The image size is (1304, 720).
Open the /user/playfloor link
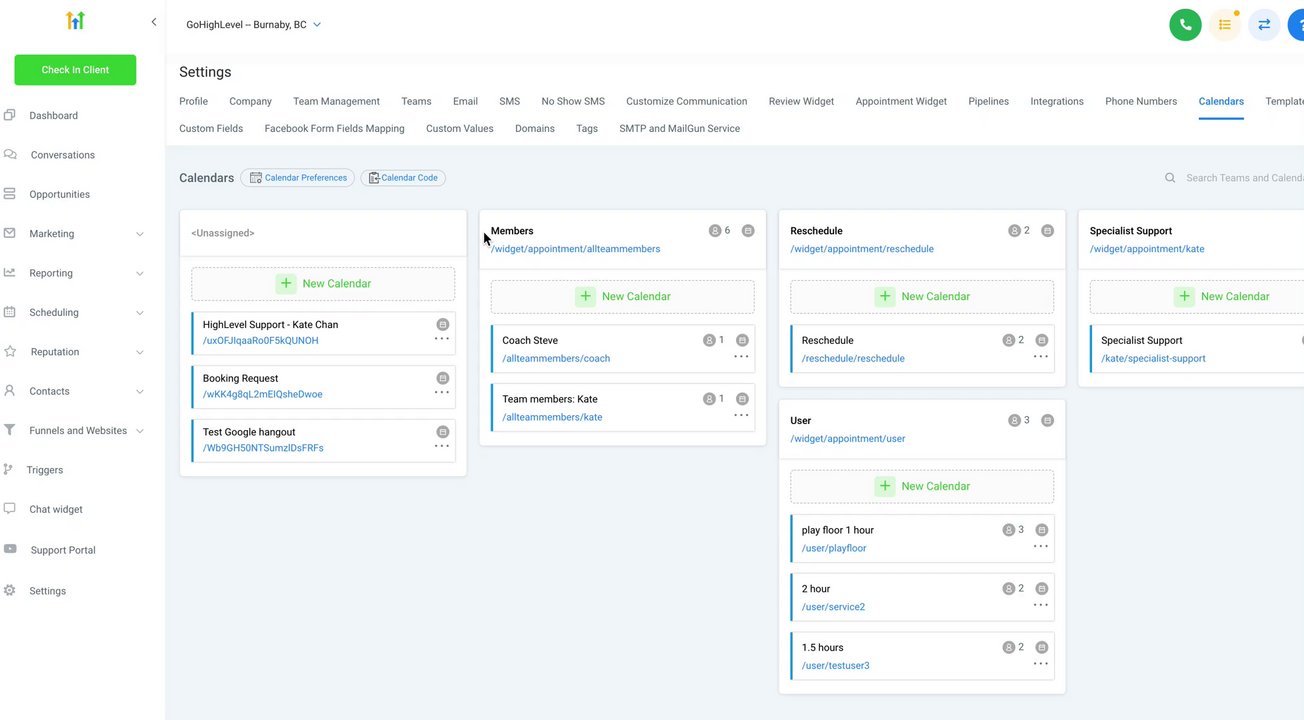tap(834, 548)
